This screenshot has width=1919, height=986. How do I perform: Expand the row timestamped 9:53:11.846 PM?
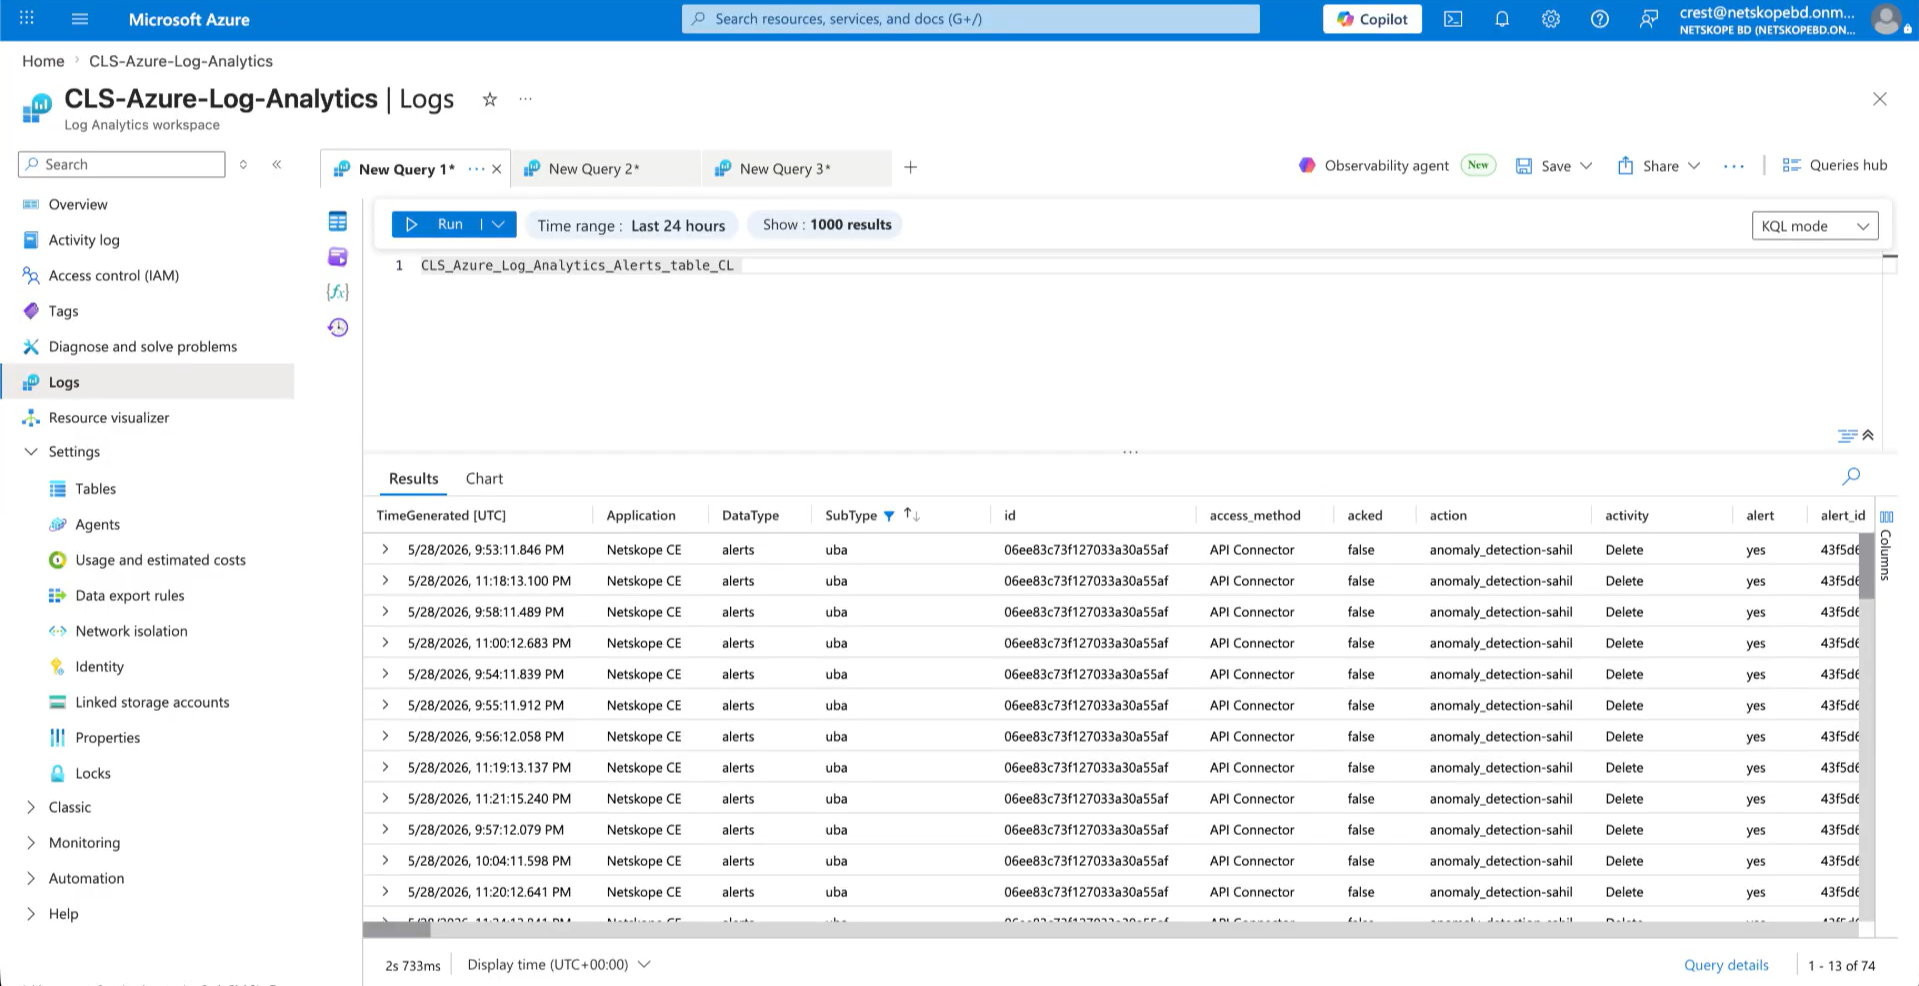[385, 550]
